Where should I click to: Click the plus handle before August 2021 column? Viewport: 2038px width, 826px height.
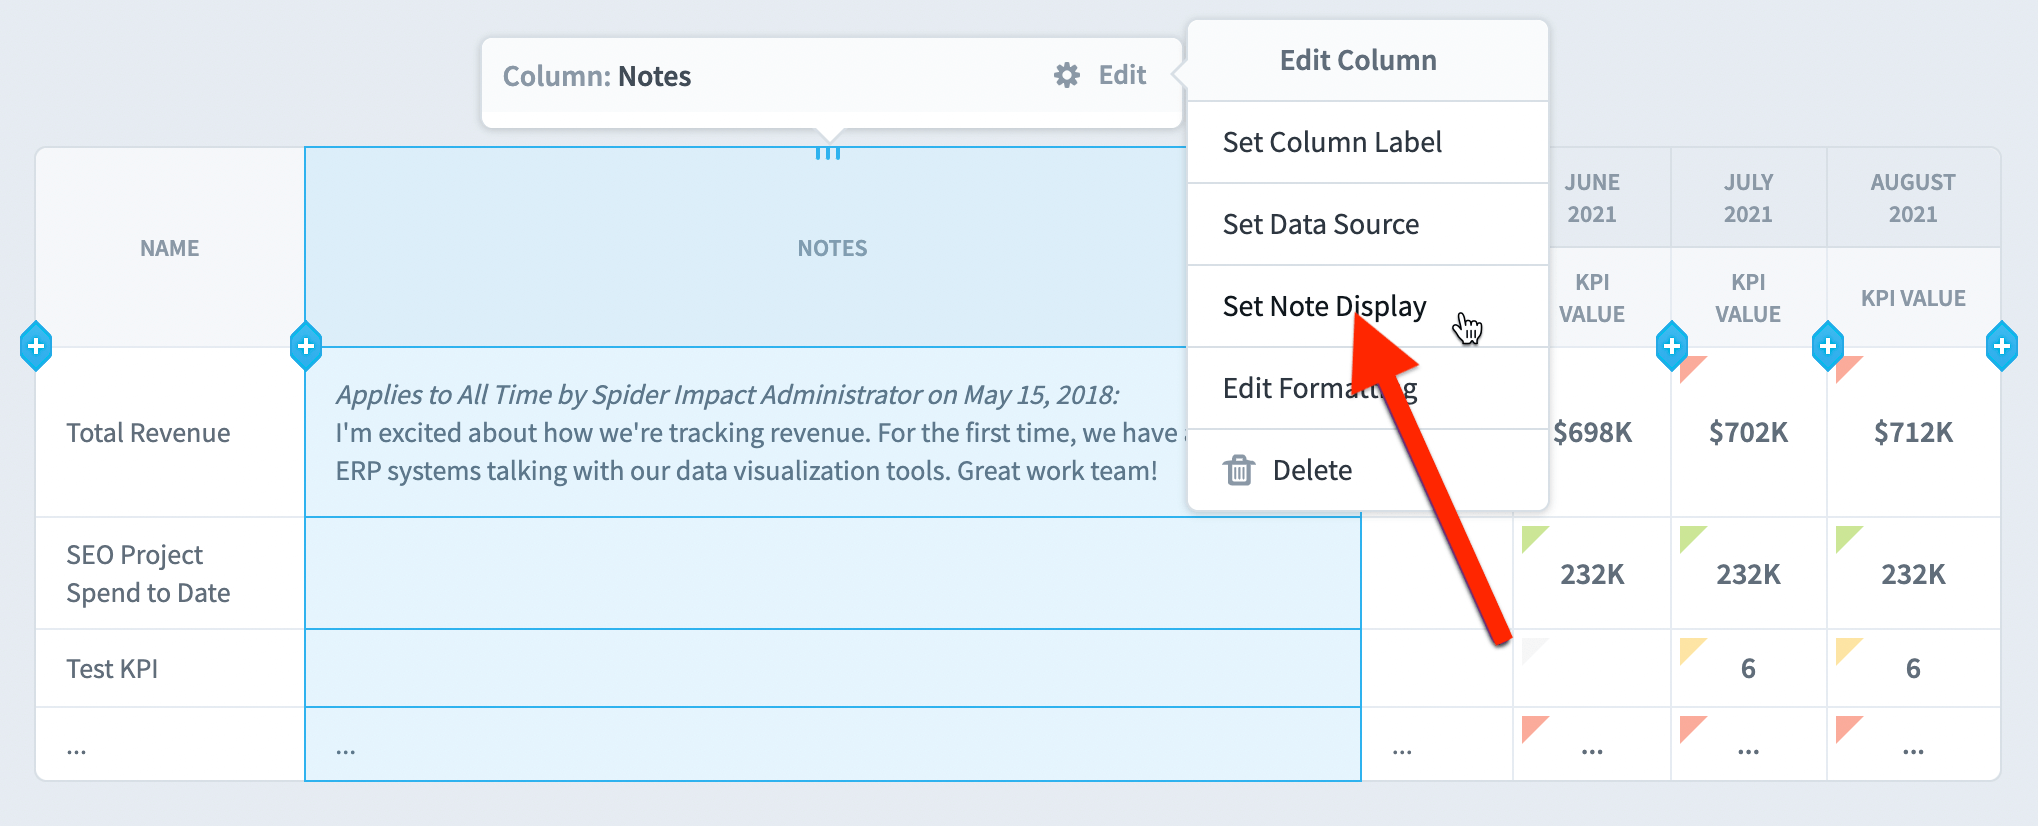pos(1828,347)
